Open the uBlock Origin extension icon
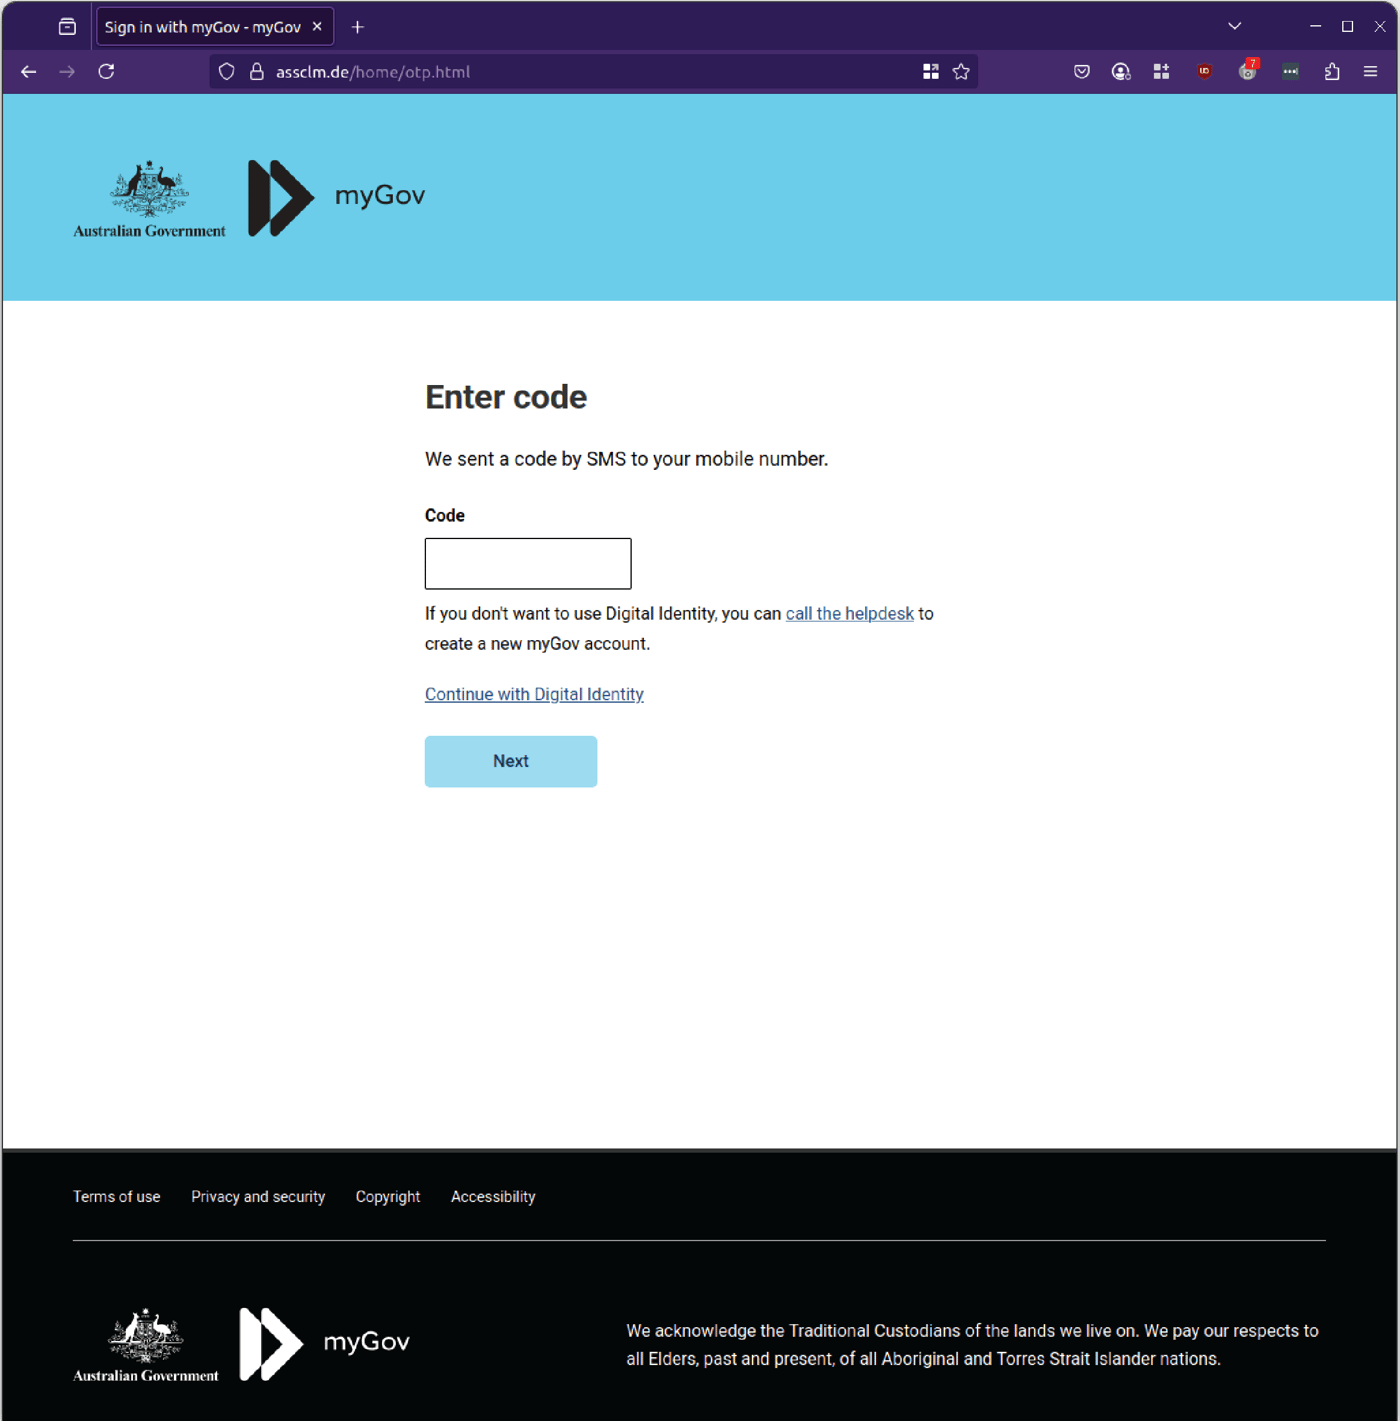The height and width of the screenshot is (1421, 1400). pos(1204,71)
